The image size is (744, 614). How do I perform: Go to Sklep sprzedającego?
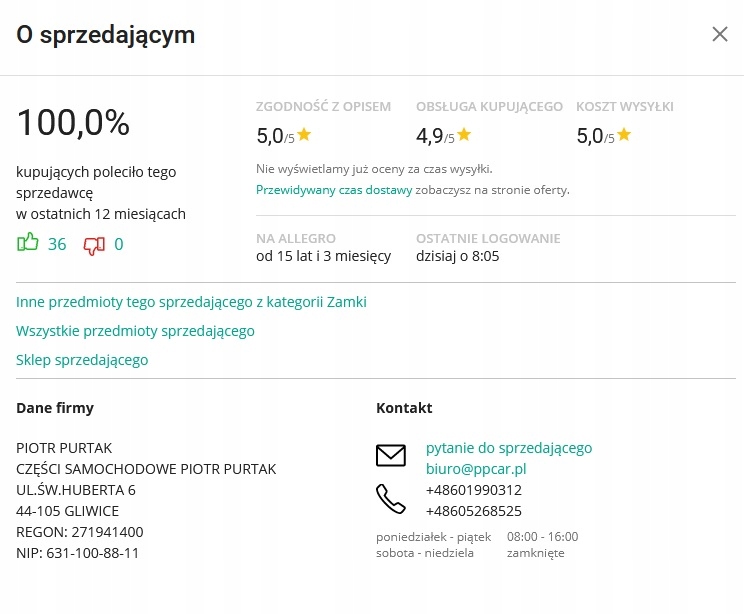[x=82, y=359]
